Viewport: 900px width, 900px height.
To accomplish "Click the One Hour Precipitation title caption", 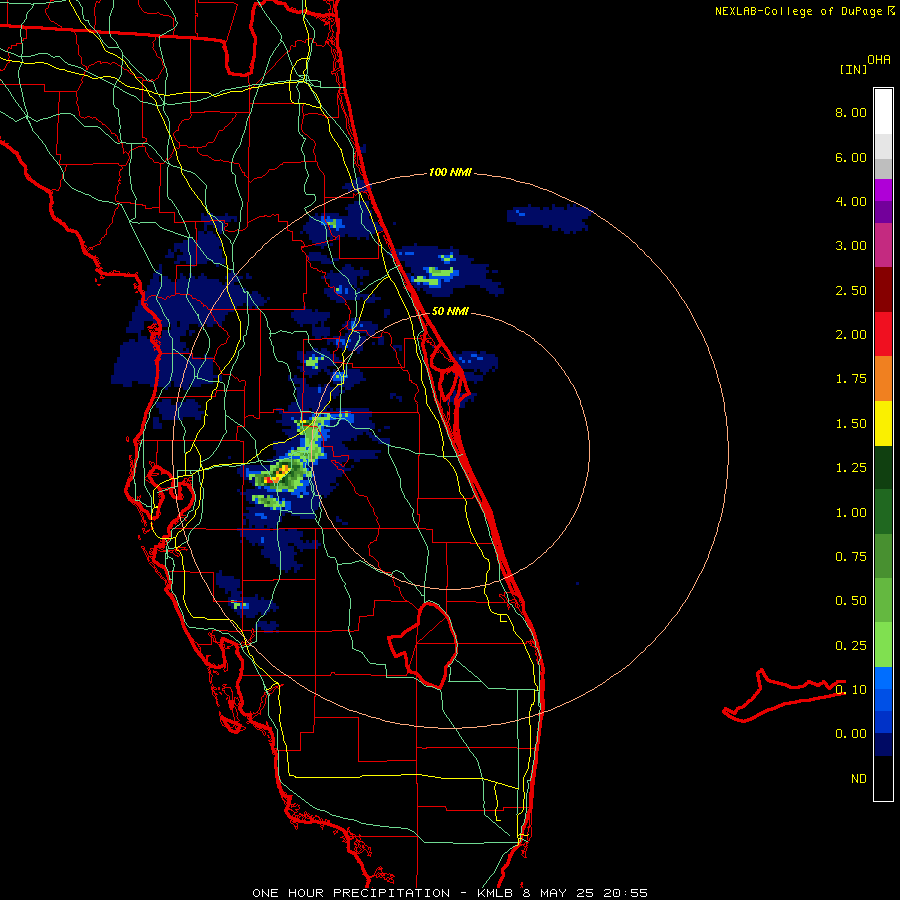I will click(449, 893).
